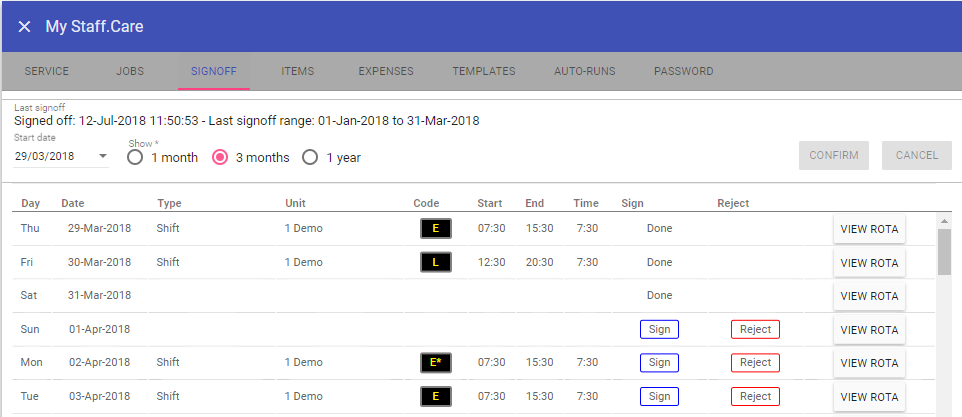Select the 3 months radio option

click(x=222, y=157)
